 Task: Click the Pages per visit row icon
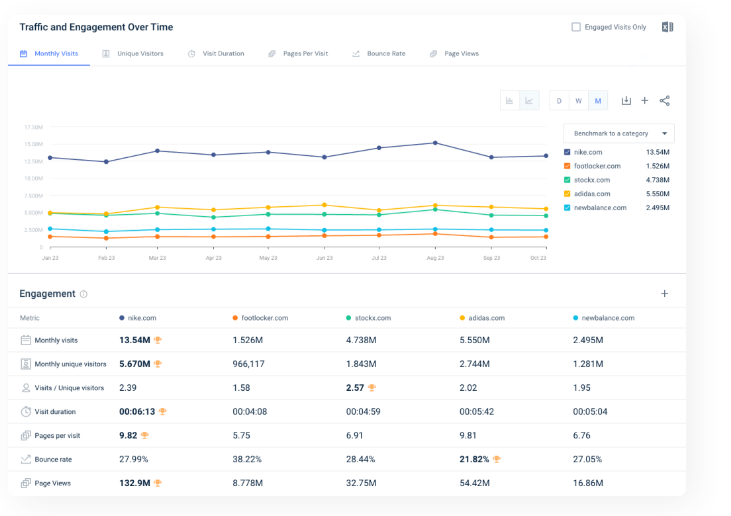pyautogui.click(x=26, y=435)
